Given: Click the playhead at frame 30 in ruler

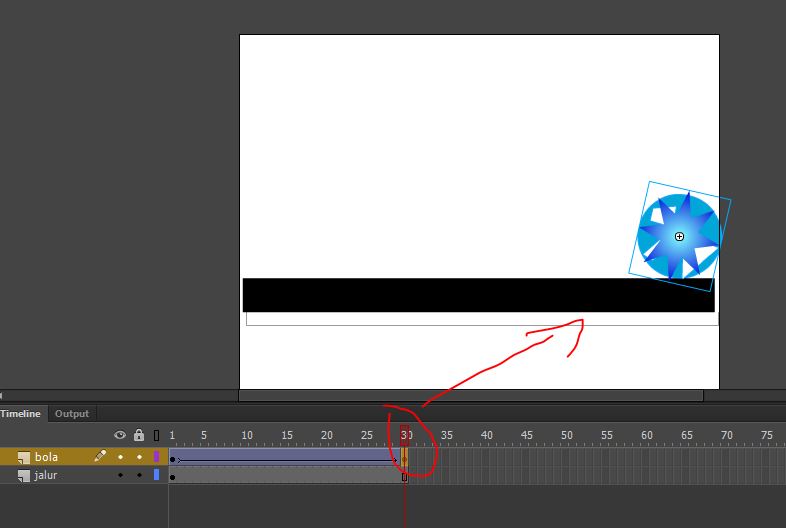Looking at the screenshot, I should coord(405,435).
